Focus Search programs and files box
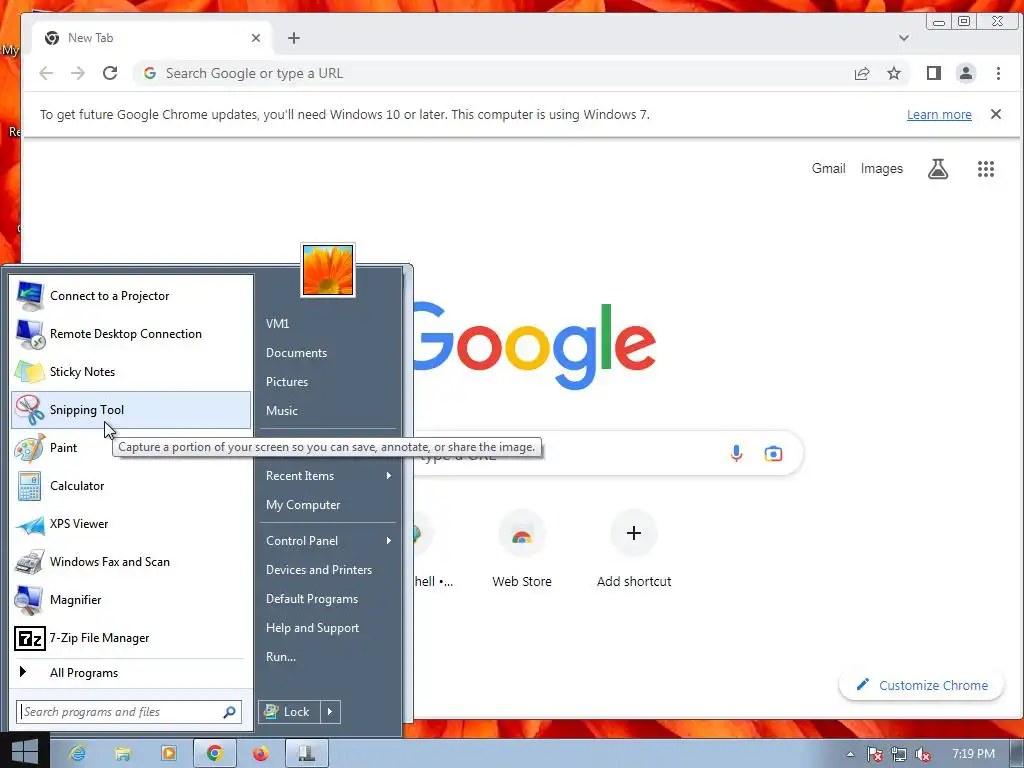1024x768 pixels. coord(129,712)
